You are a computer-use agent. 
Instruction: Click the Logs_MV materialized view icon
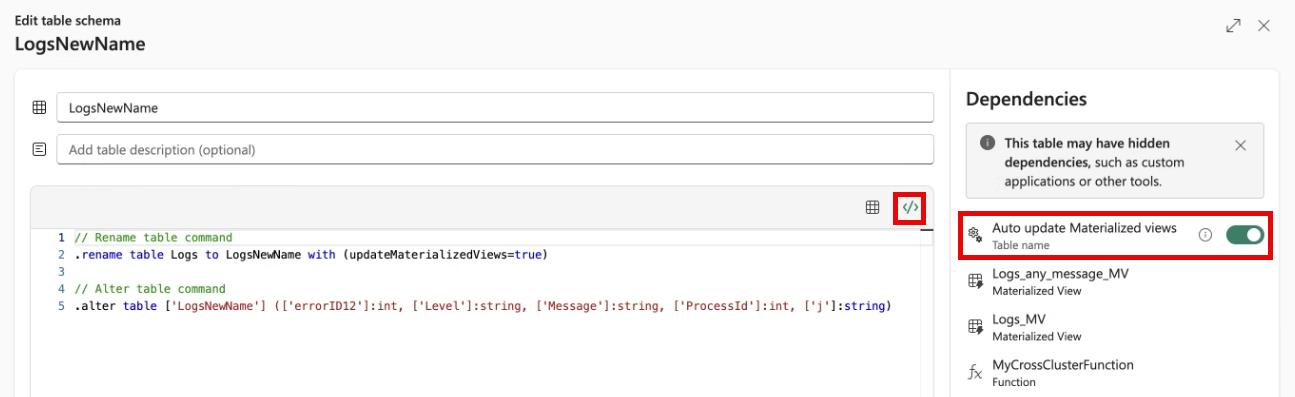click(976, 328)
